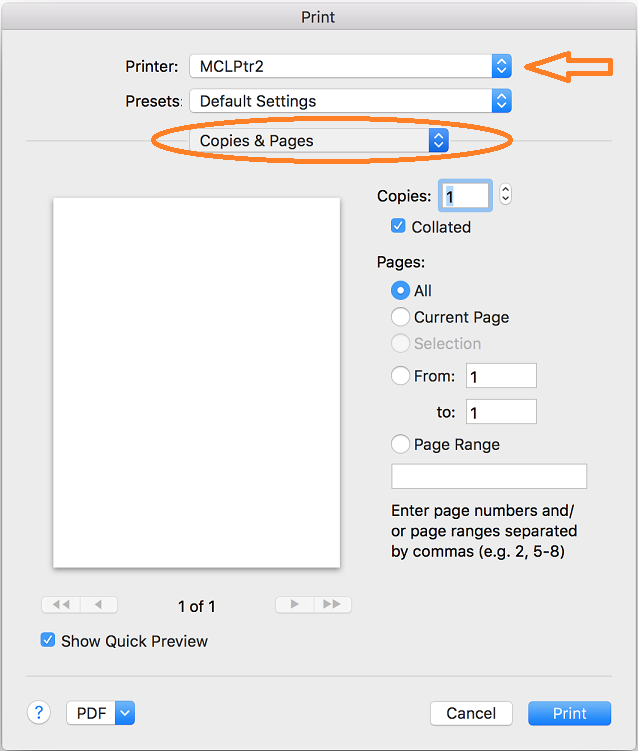Go to the first preview page
638x751 pixels.
[60, 605]
